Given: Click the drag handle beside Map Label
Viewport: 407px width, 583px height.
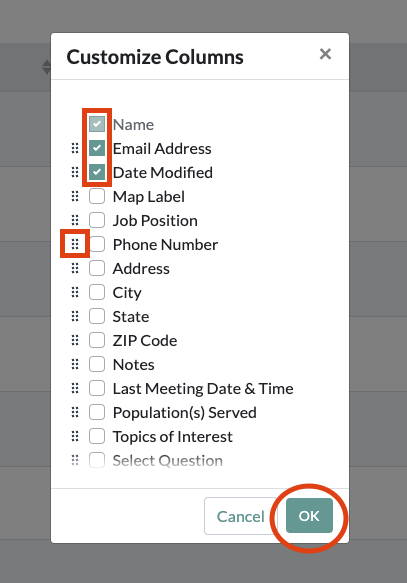Looking at the screenshot, I should click(75, 196).
